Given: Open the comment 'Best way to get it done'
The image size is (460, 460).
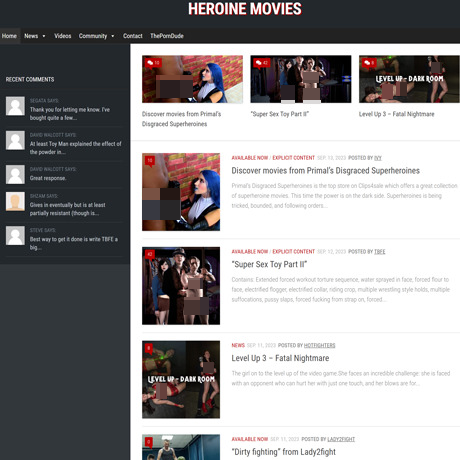Looking at the screenshot, I should pos(74,243).
